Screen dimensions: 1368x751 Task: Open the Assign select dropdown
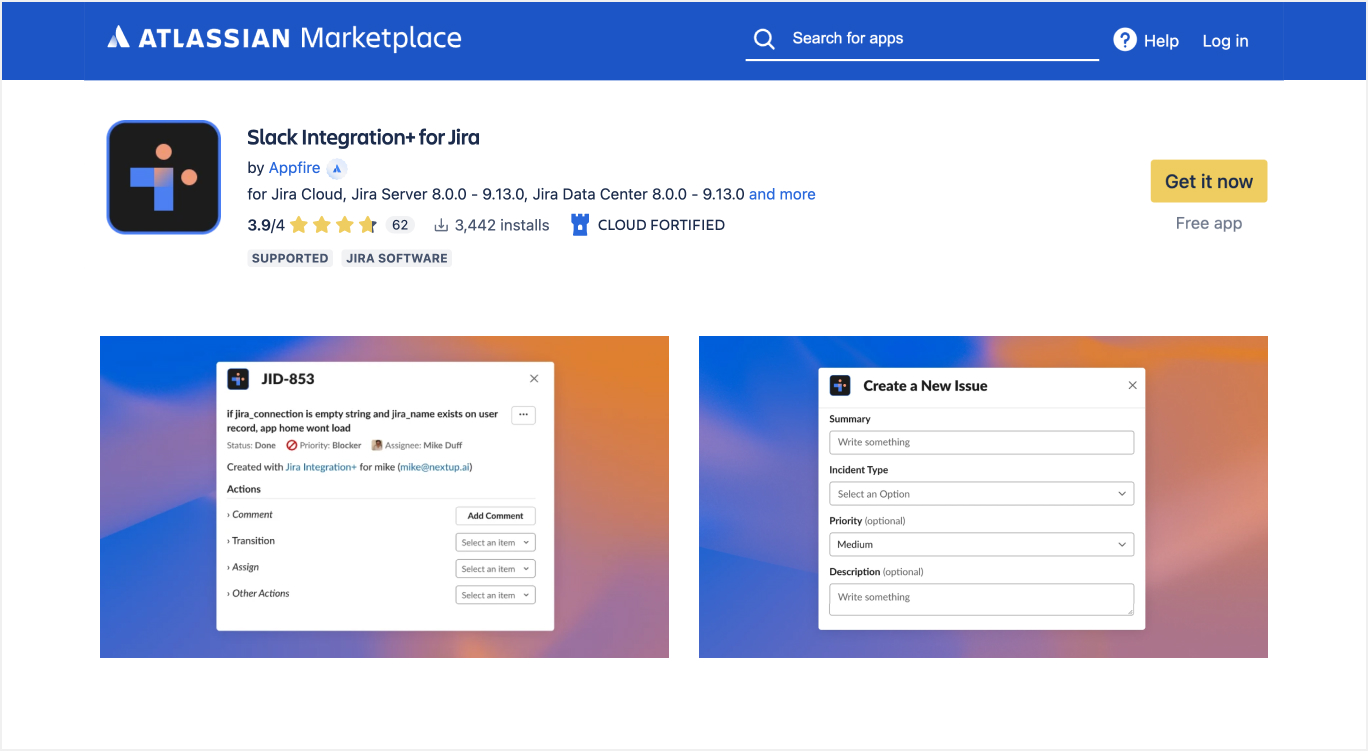(496, 568)
